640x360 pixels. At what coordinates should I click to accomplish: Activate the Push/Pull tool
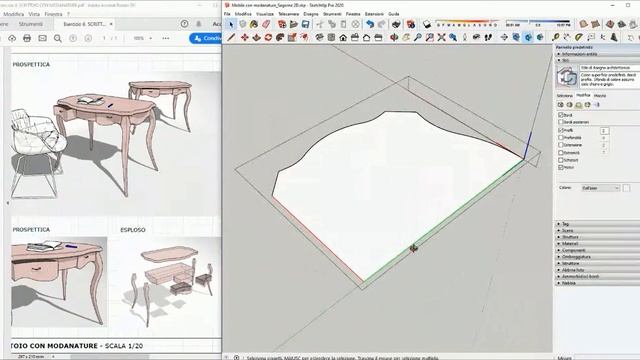click(x=256, y=38)
